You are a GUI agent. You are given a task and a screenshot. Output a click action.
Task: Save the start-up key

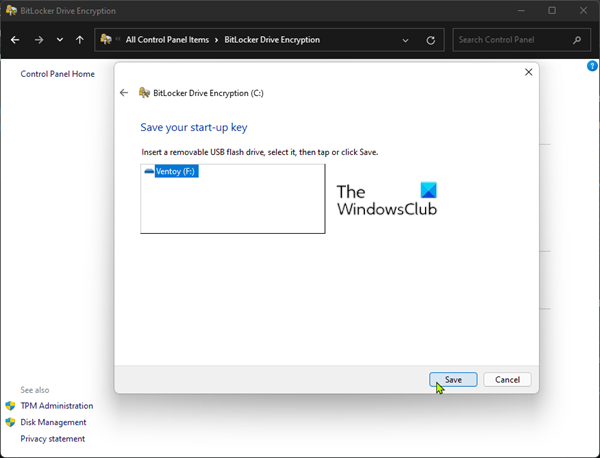tap(453, 380)
